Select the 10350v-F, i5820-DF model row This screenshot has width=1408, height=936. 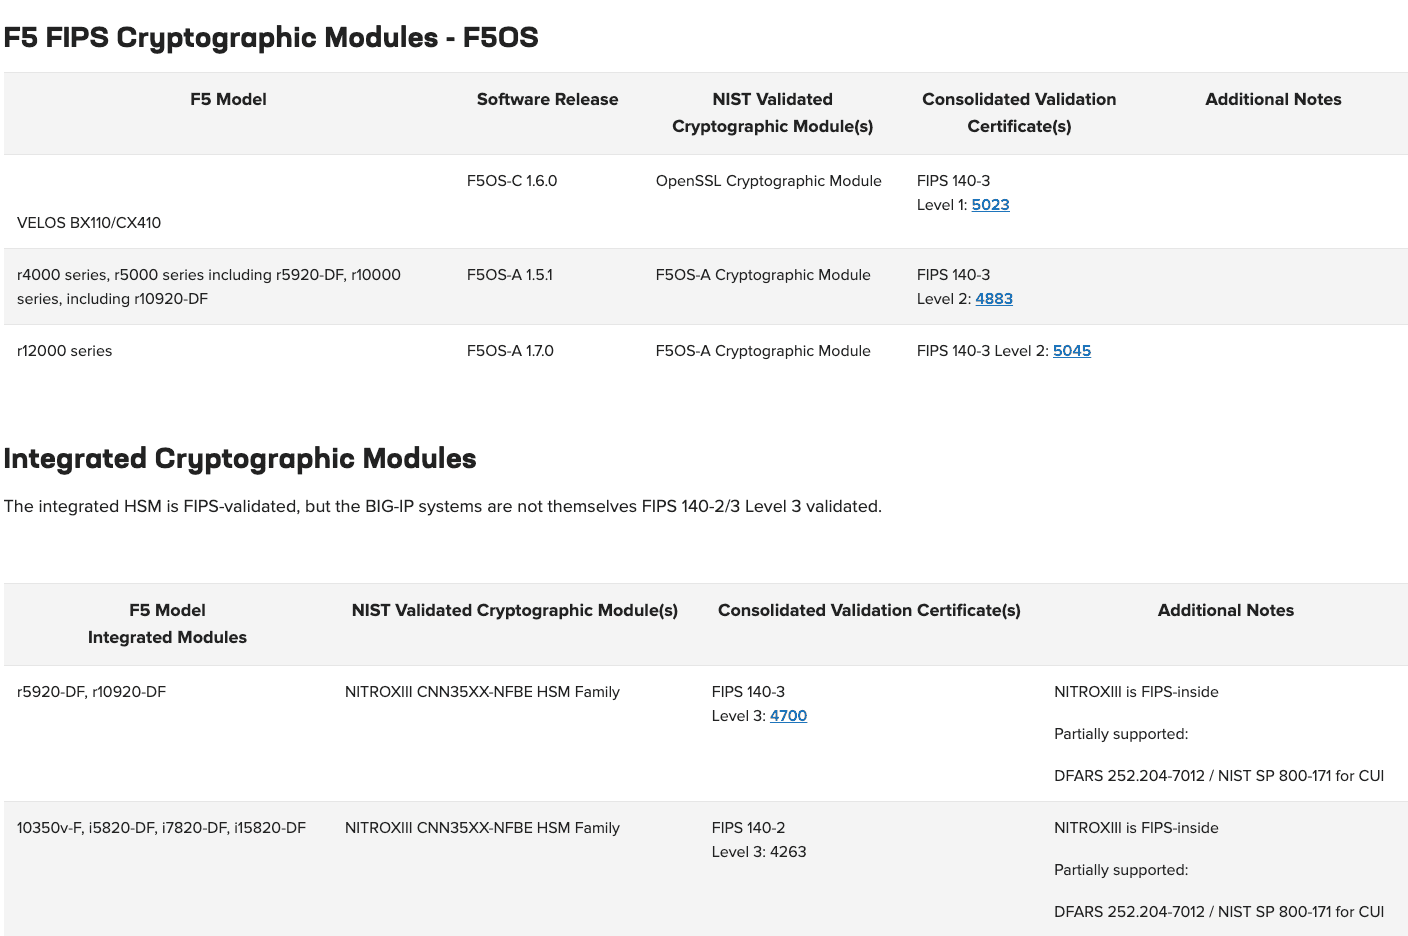tap(161, 827)
